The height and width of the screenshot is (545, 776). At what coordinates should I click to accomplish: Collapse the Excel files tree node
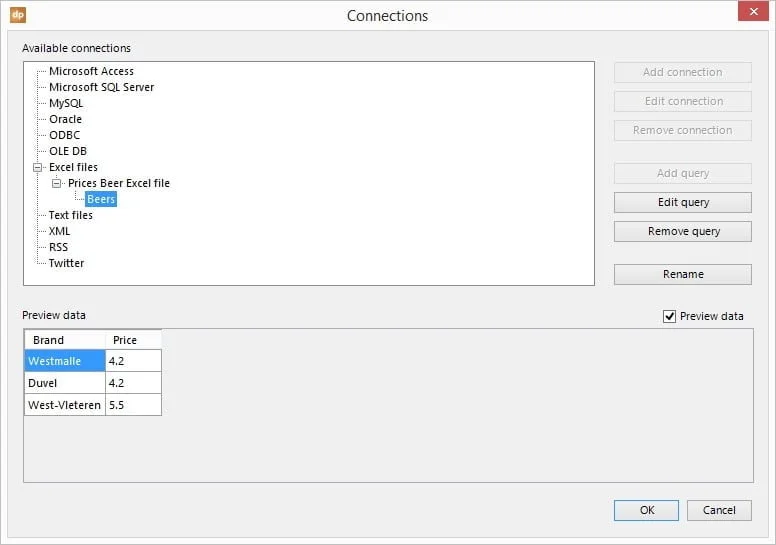tap(38, 167)
